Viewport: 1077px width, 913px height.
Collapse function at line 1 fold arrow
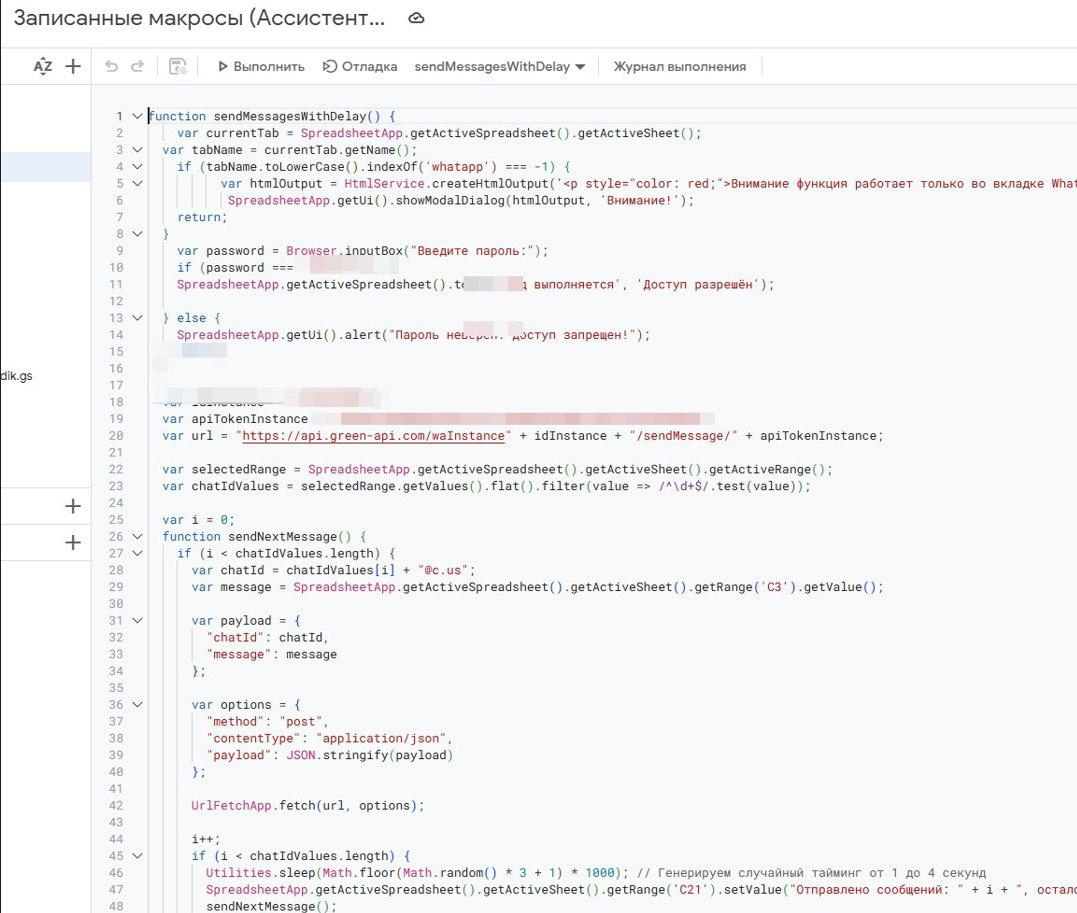[137, 116]
